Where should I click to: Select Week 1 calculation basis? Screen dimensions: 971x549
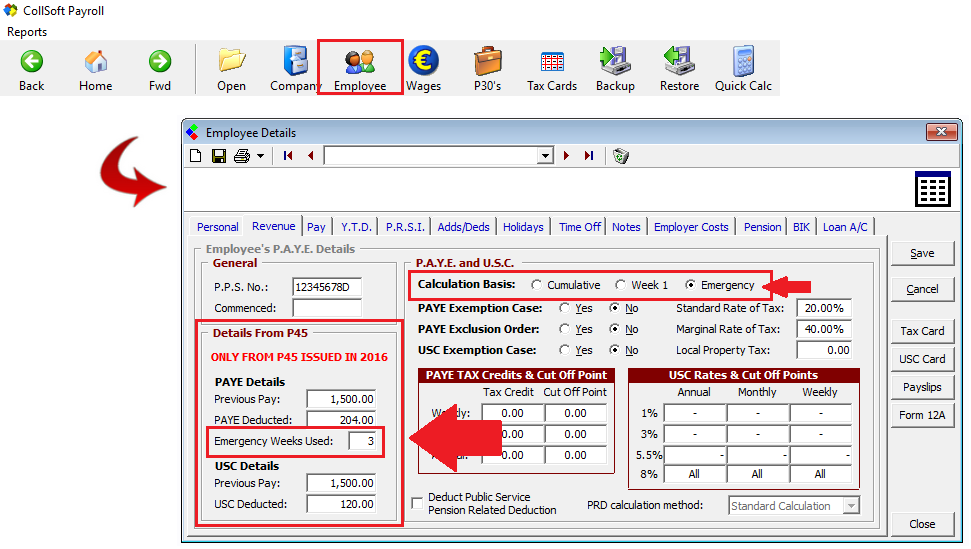click(x=621, y=285)
